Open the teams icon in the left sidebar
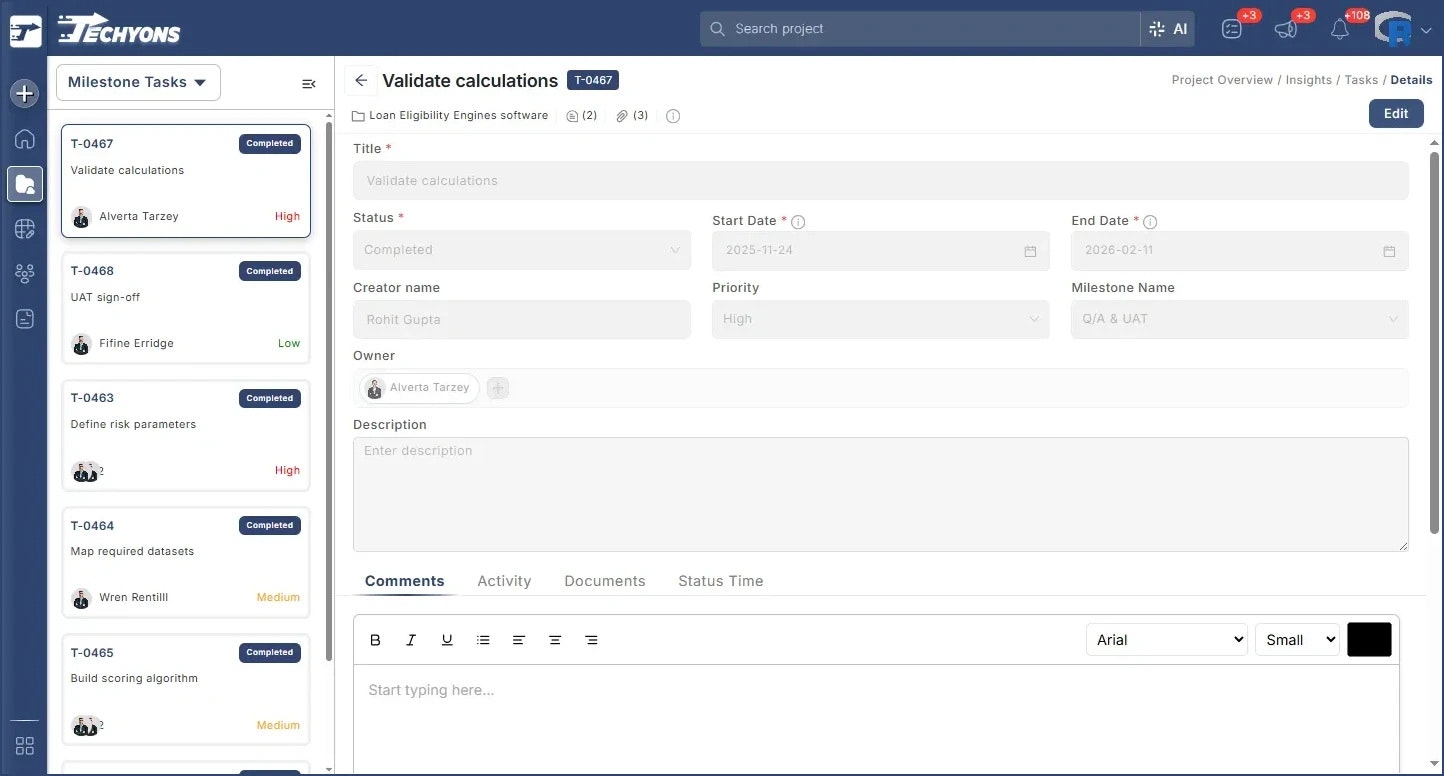 24,273
